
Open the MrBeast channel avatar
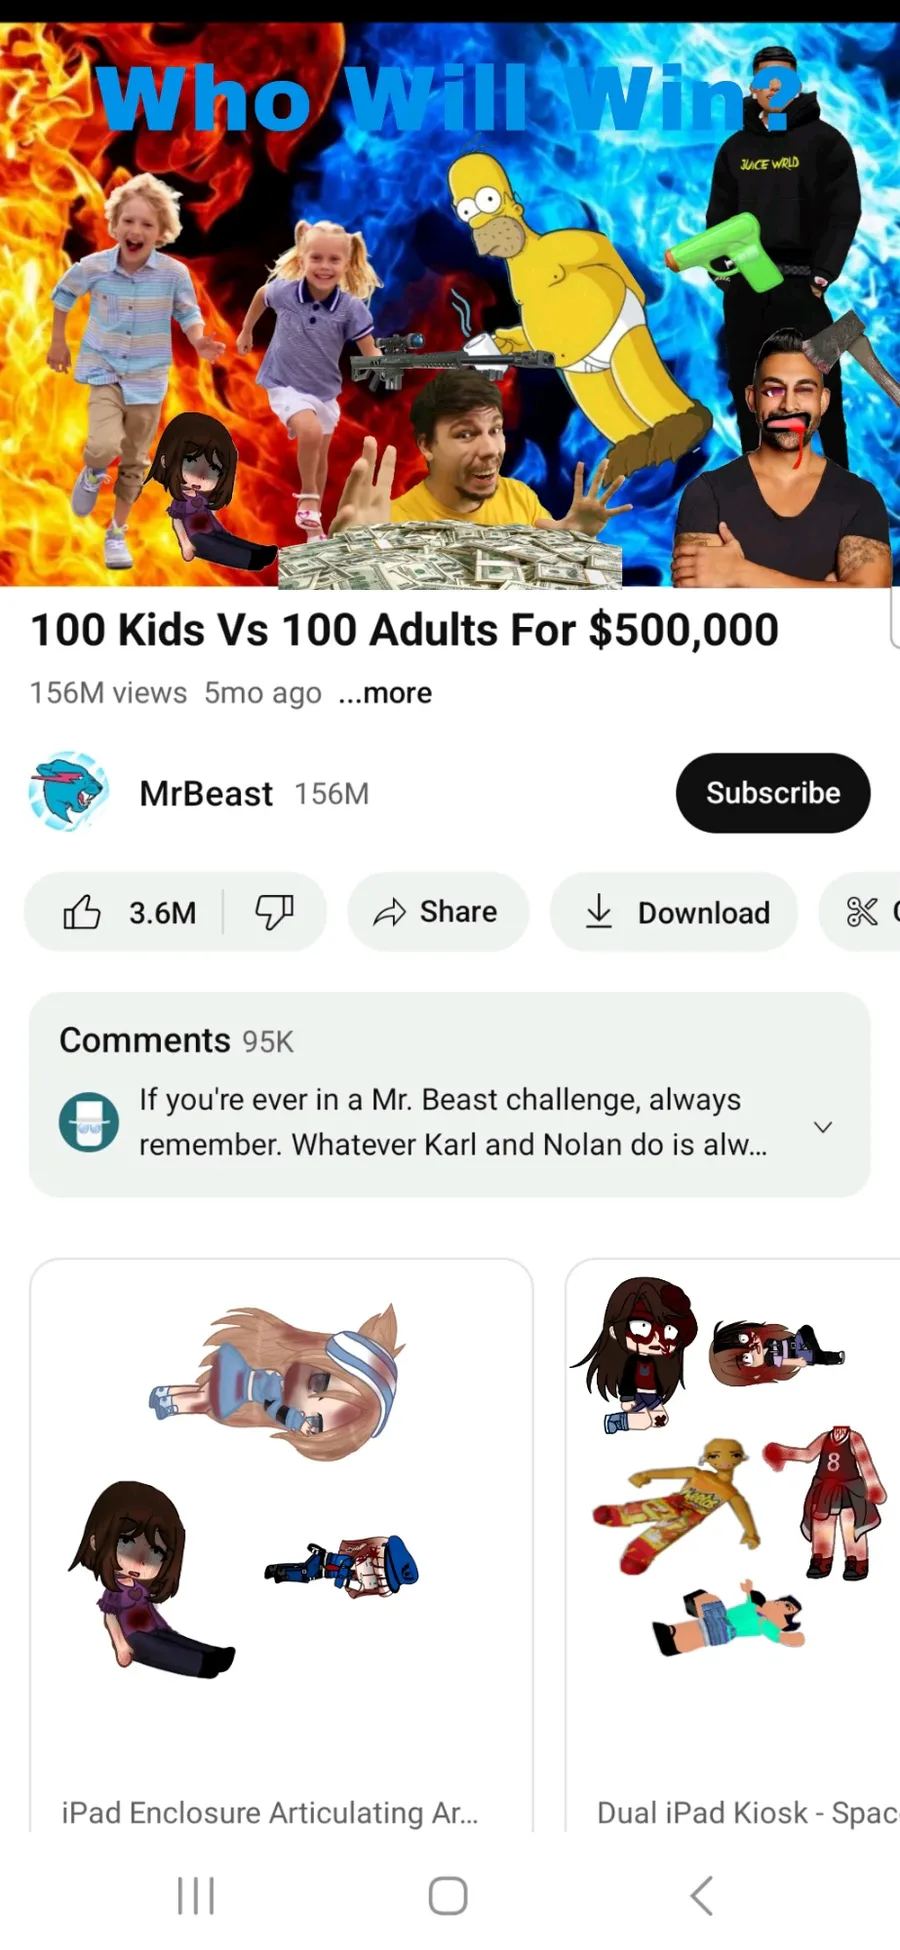click(68, 792)
